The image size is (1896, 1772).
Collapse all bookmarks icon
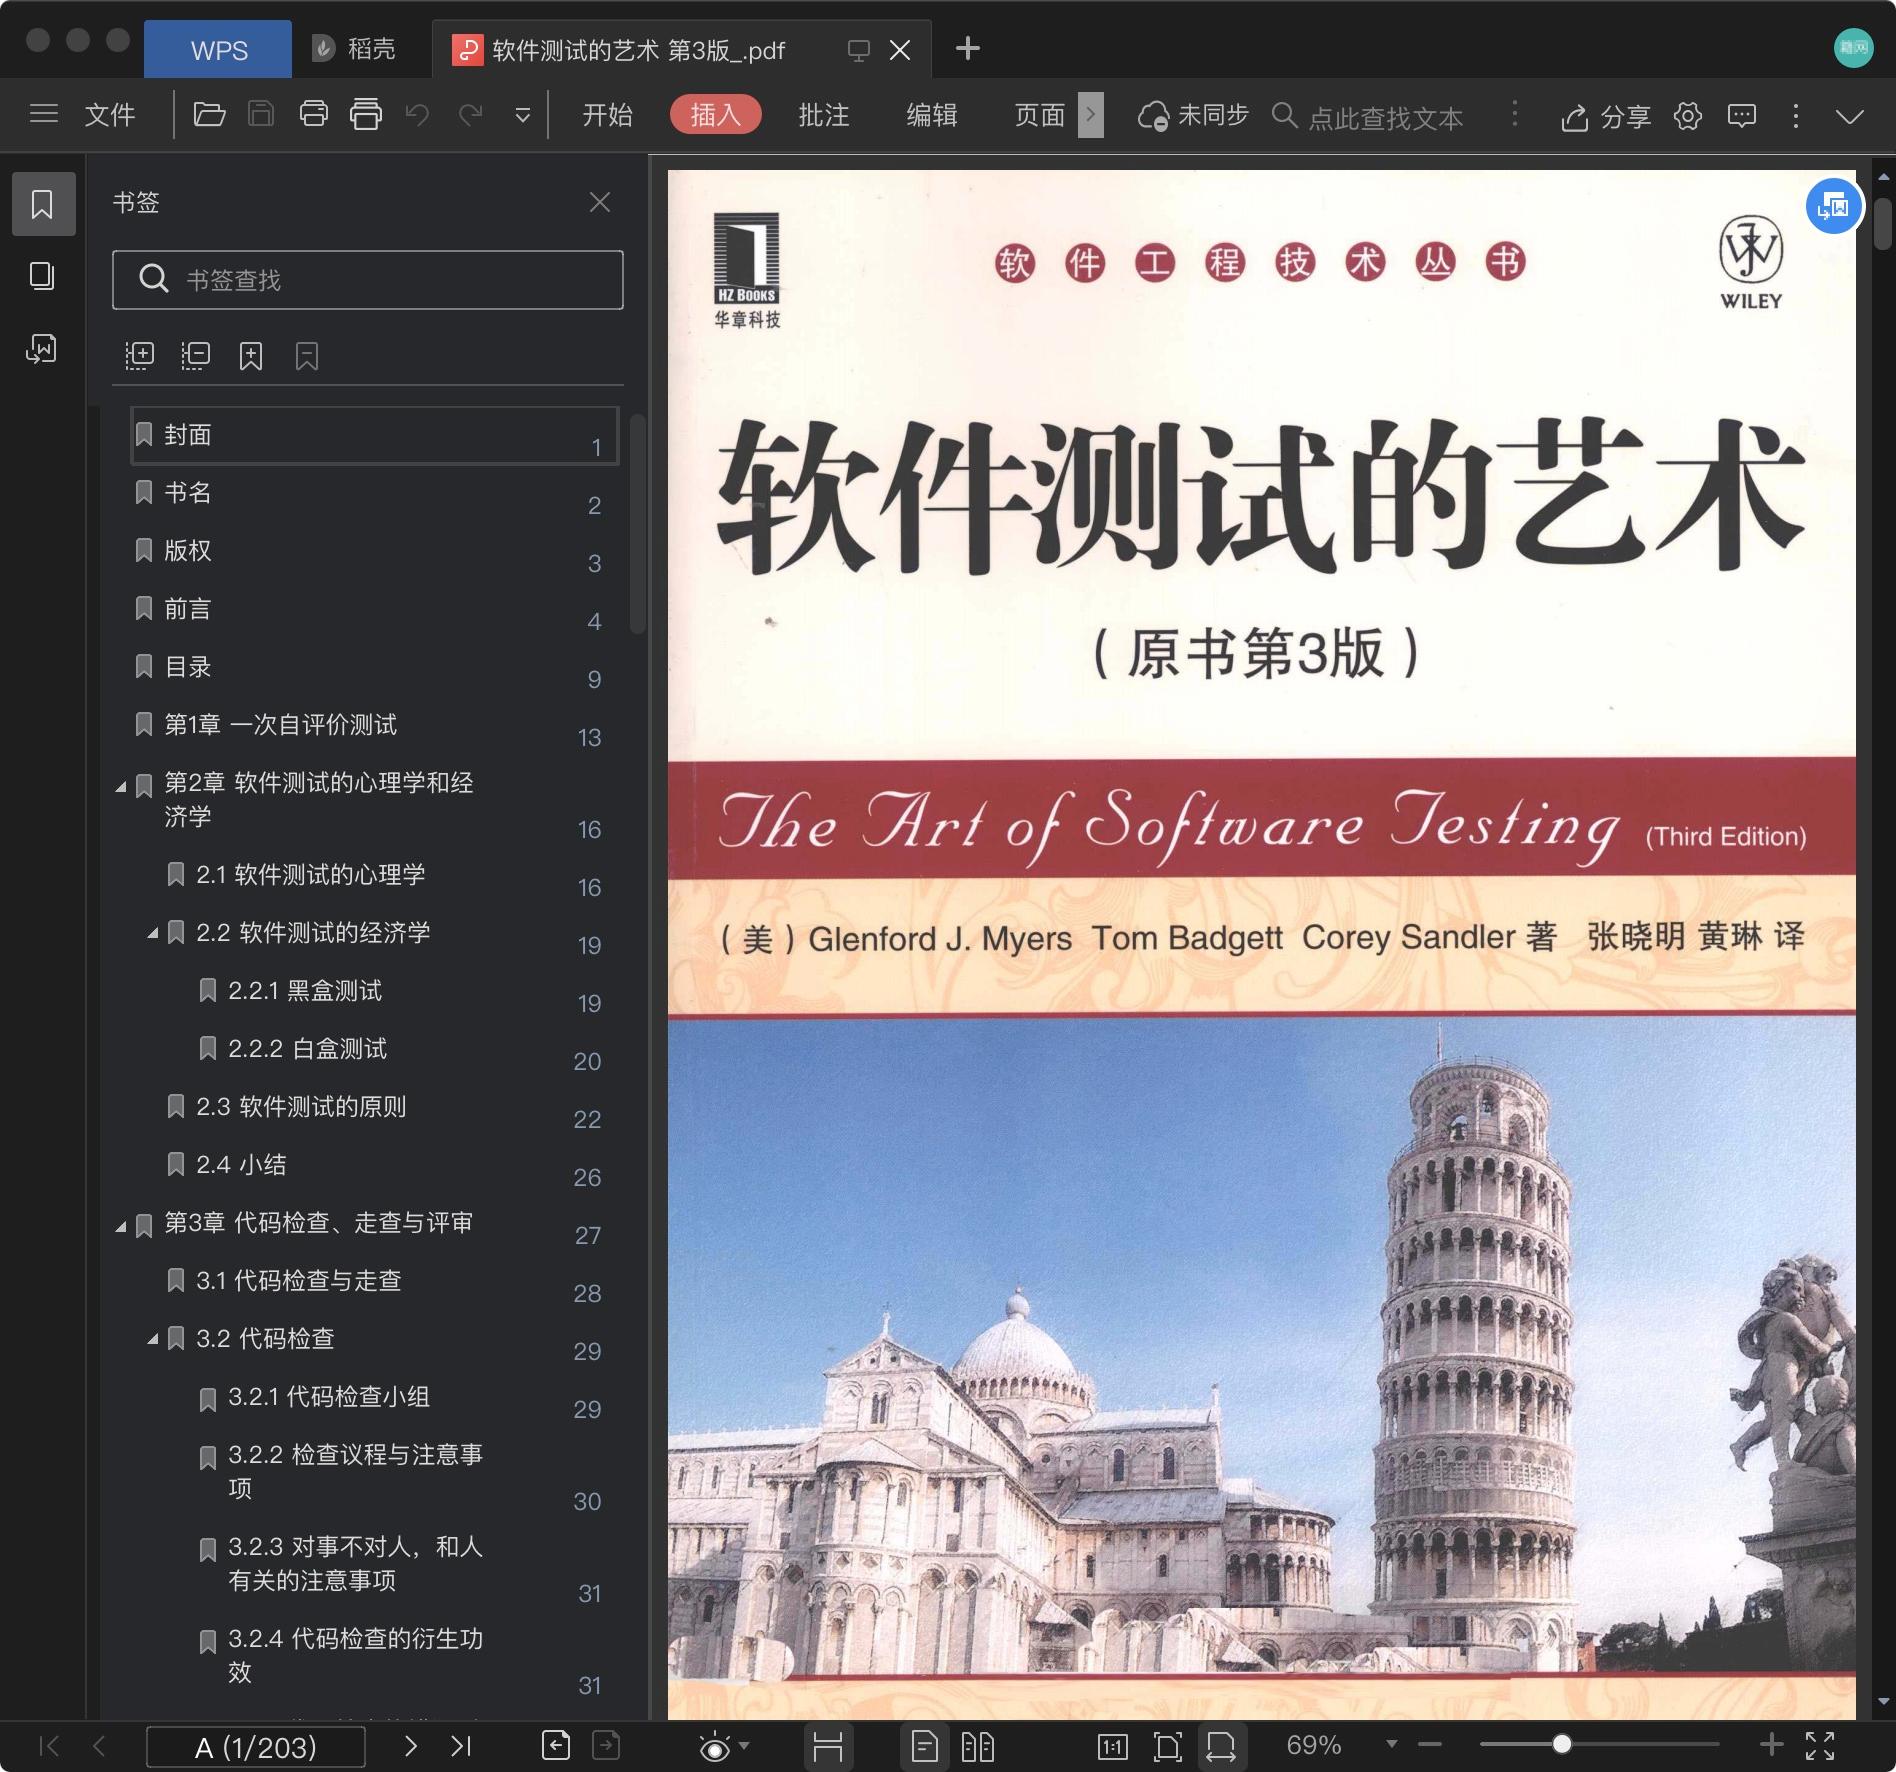196,356
